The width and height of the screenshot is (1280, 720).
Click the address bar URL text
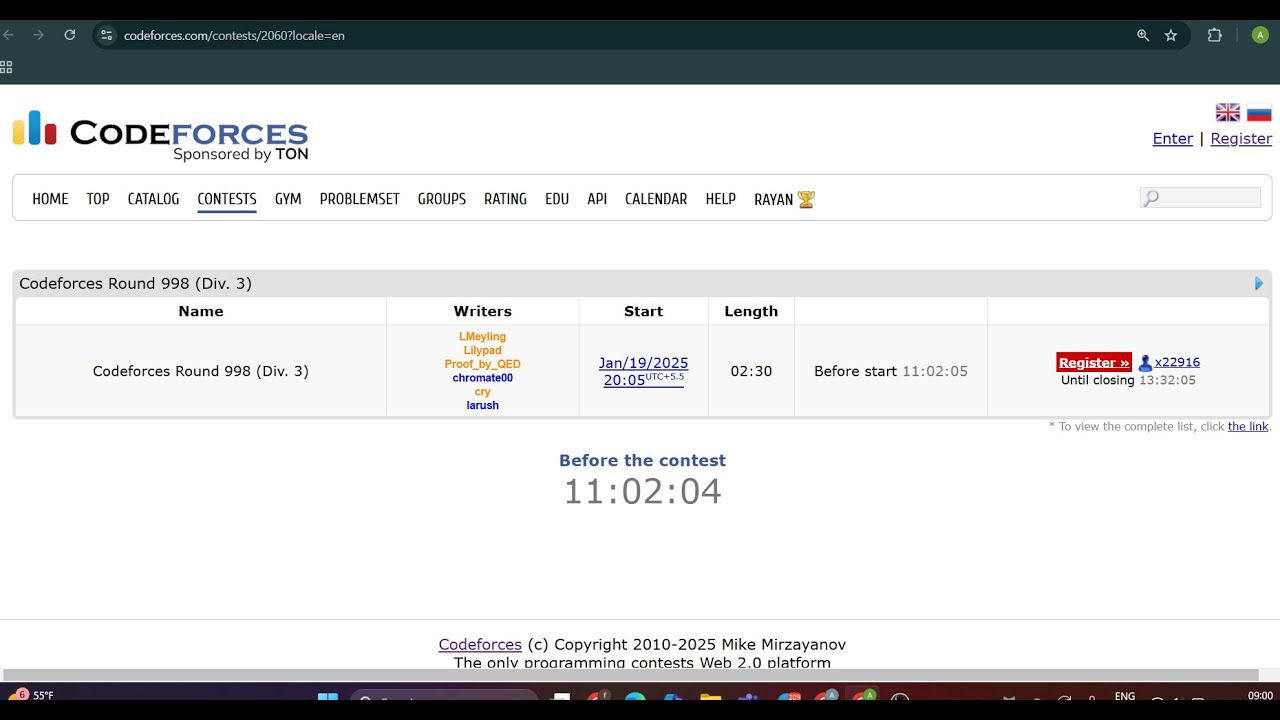click(234, 35)
